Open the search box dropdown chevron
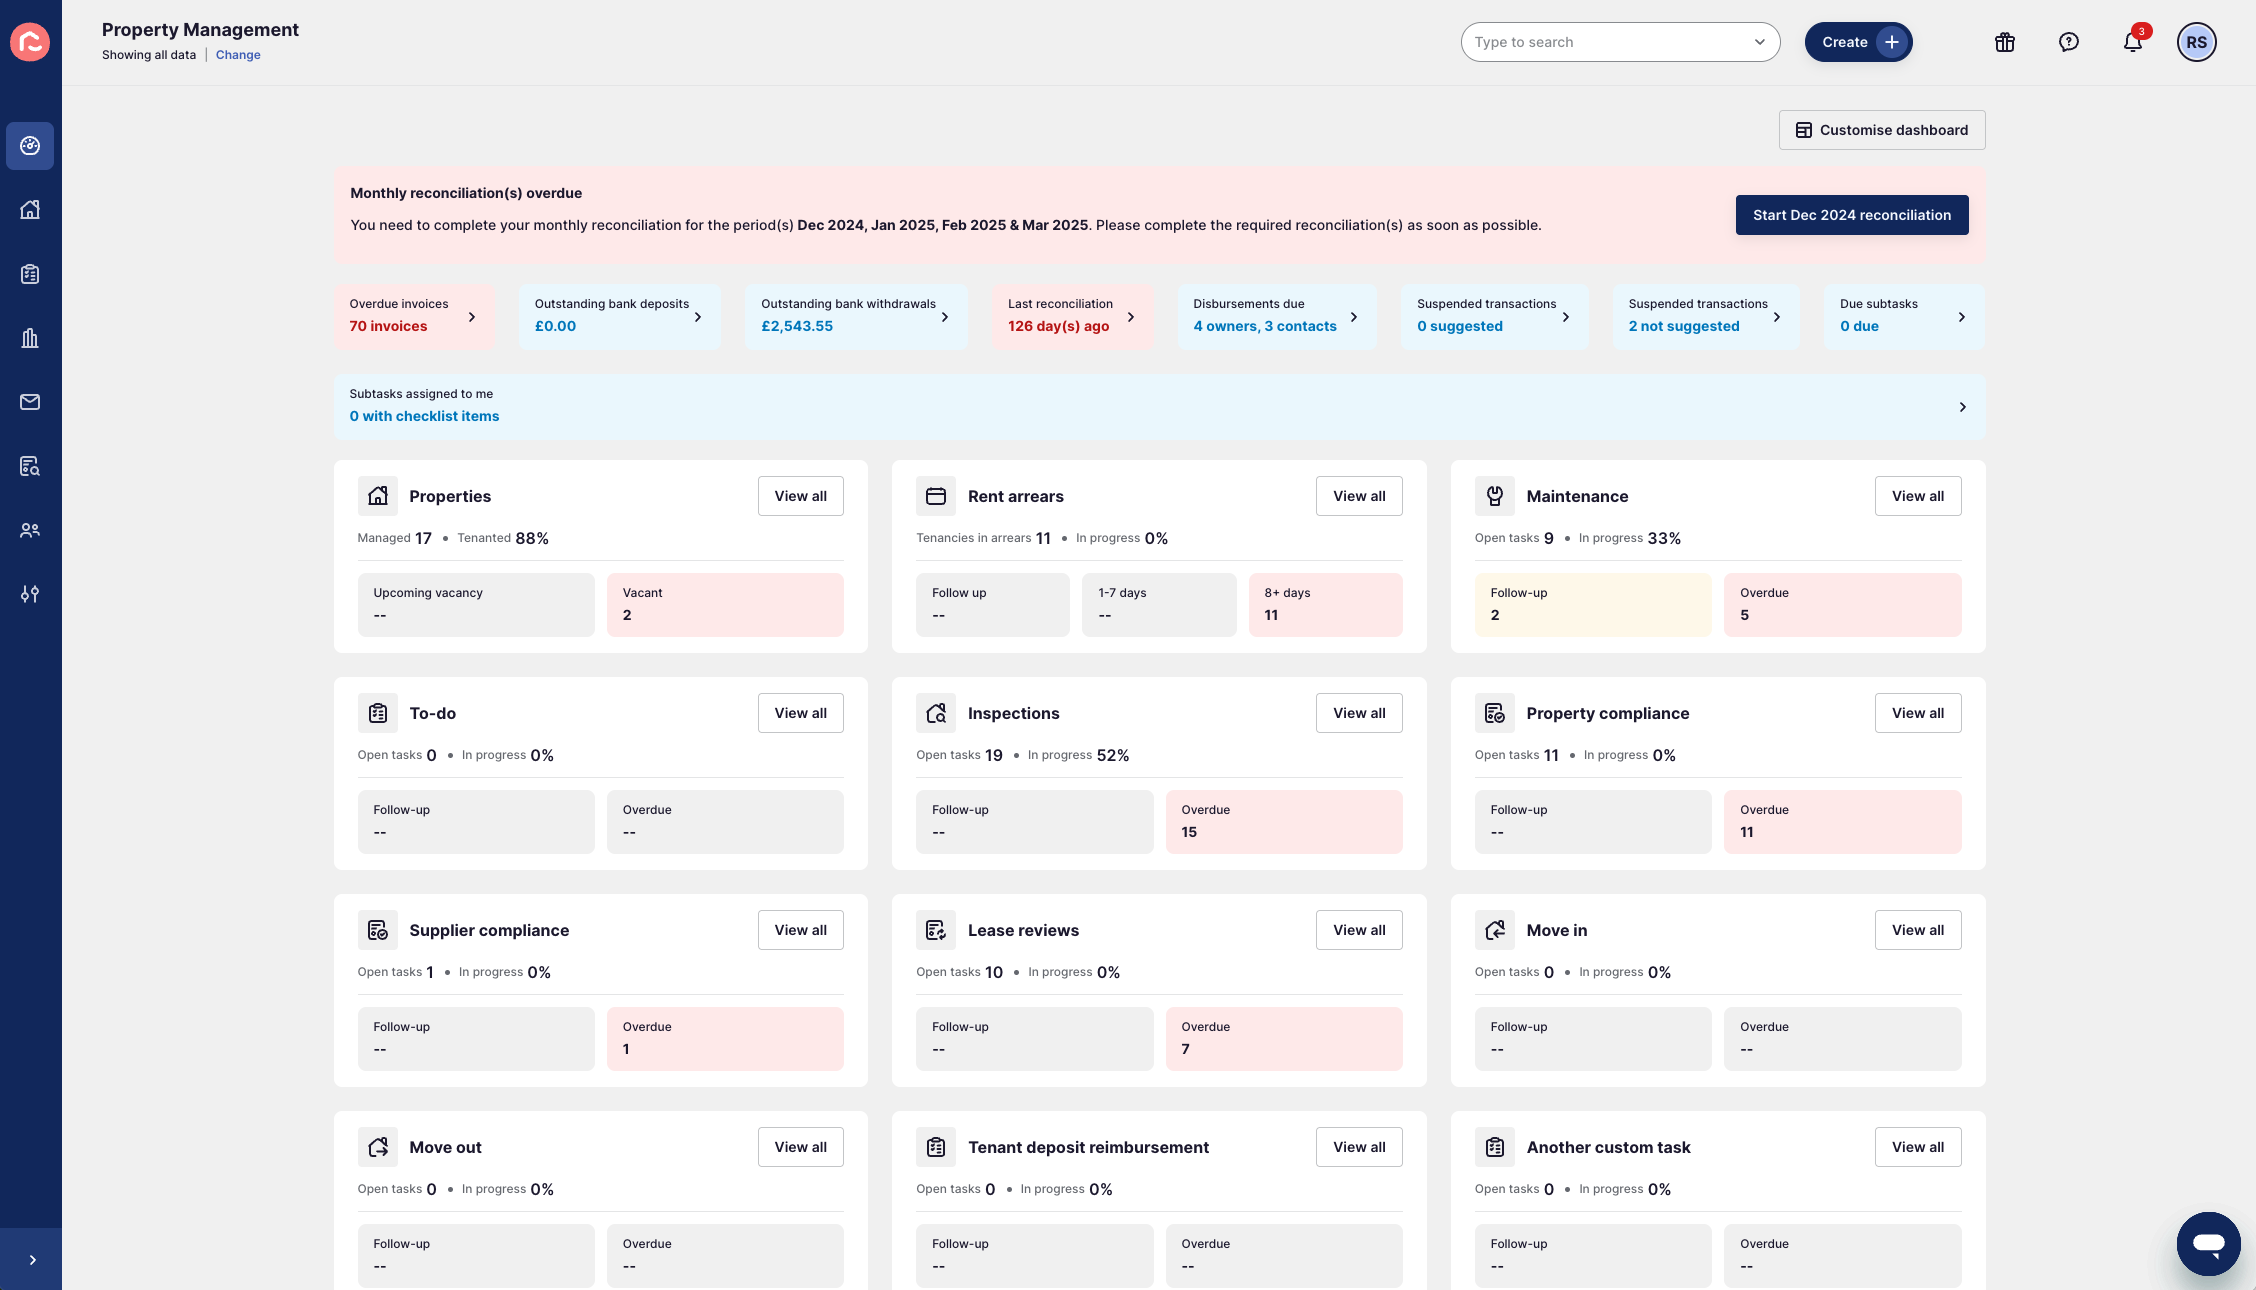 click(x=1759, y=42)
